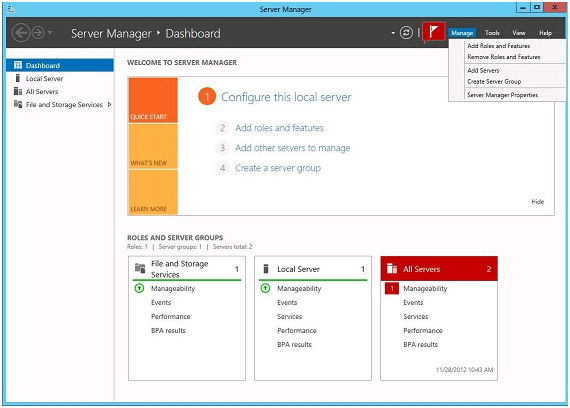This screenshot has height=408, width=570.
Task: Click the orange step 1 circle
Action: pyautogui.click(x=207, y=97)
